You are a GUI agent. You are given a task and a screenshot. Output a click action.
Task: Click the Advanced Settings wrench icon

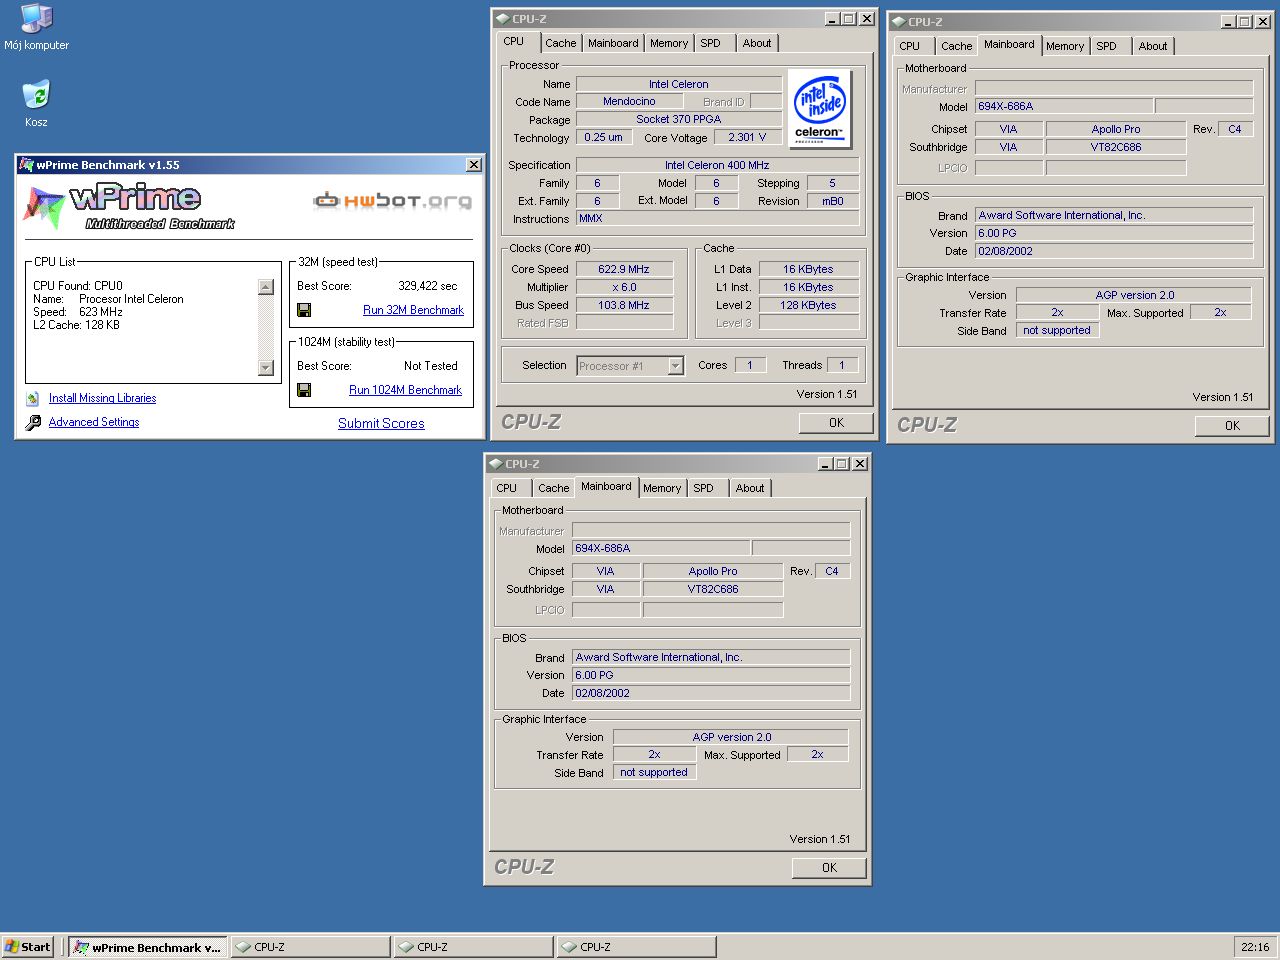33,422
